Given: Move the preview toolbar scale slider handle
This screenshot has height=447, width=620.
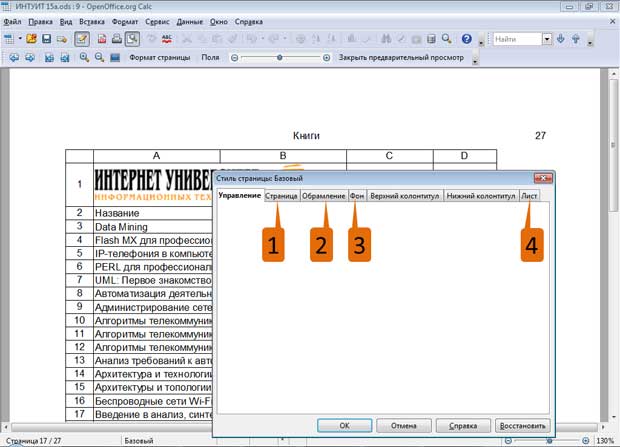Looking at the screenshot, I should point(280,58).
